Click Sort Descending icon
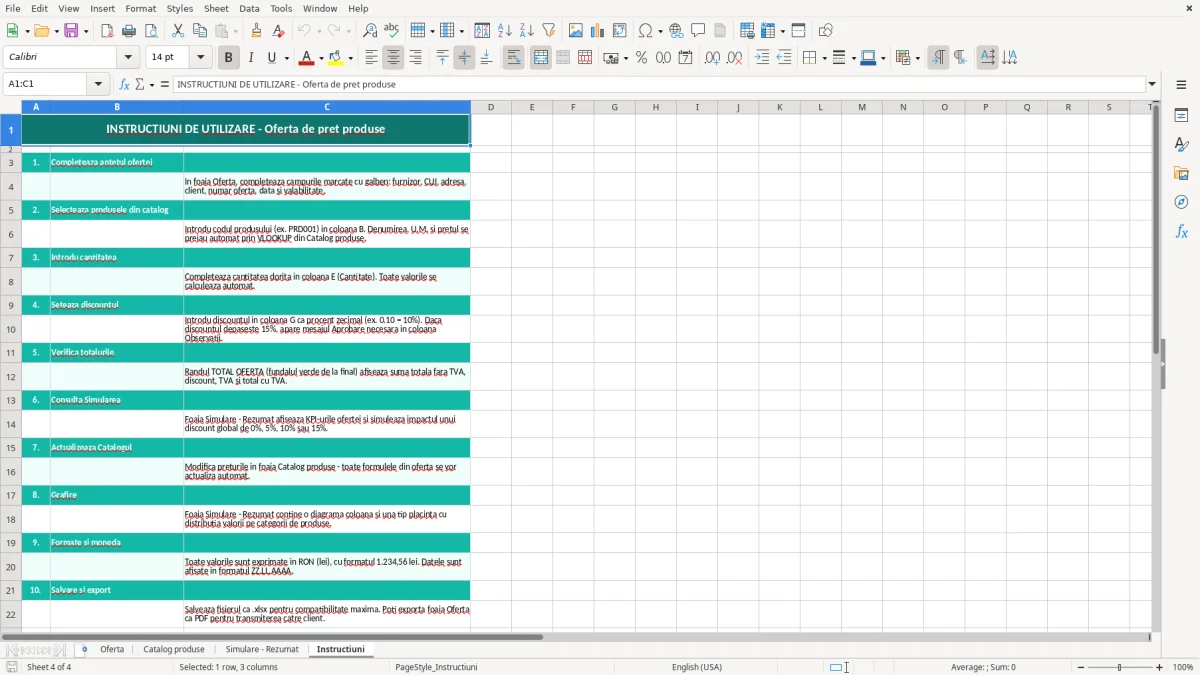Viewport: 1200px width, 675px height. [x=526, y=31]
